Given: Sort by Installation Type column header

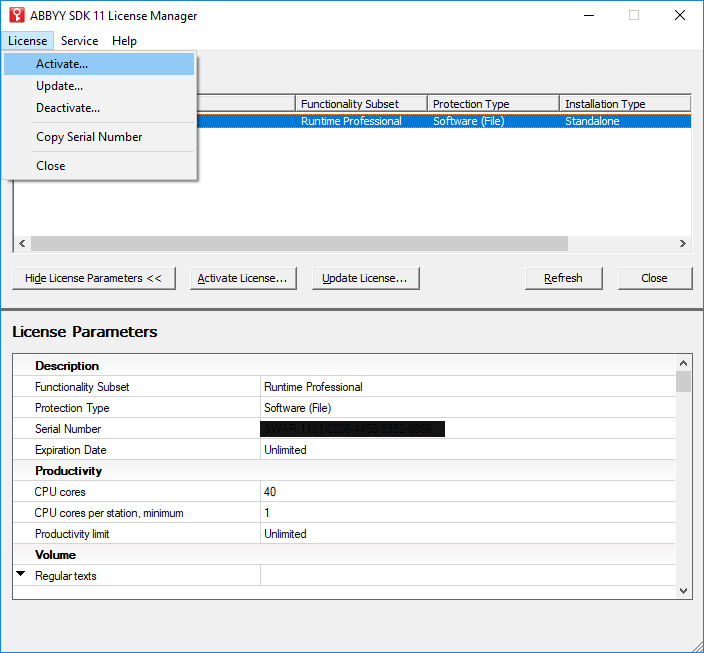Looking at the screenshot, I should [x=625, y=104].
